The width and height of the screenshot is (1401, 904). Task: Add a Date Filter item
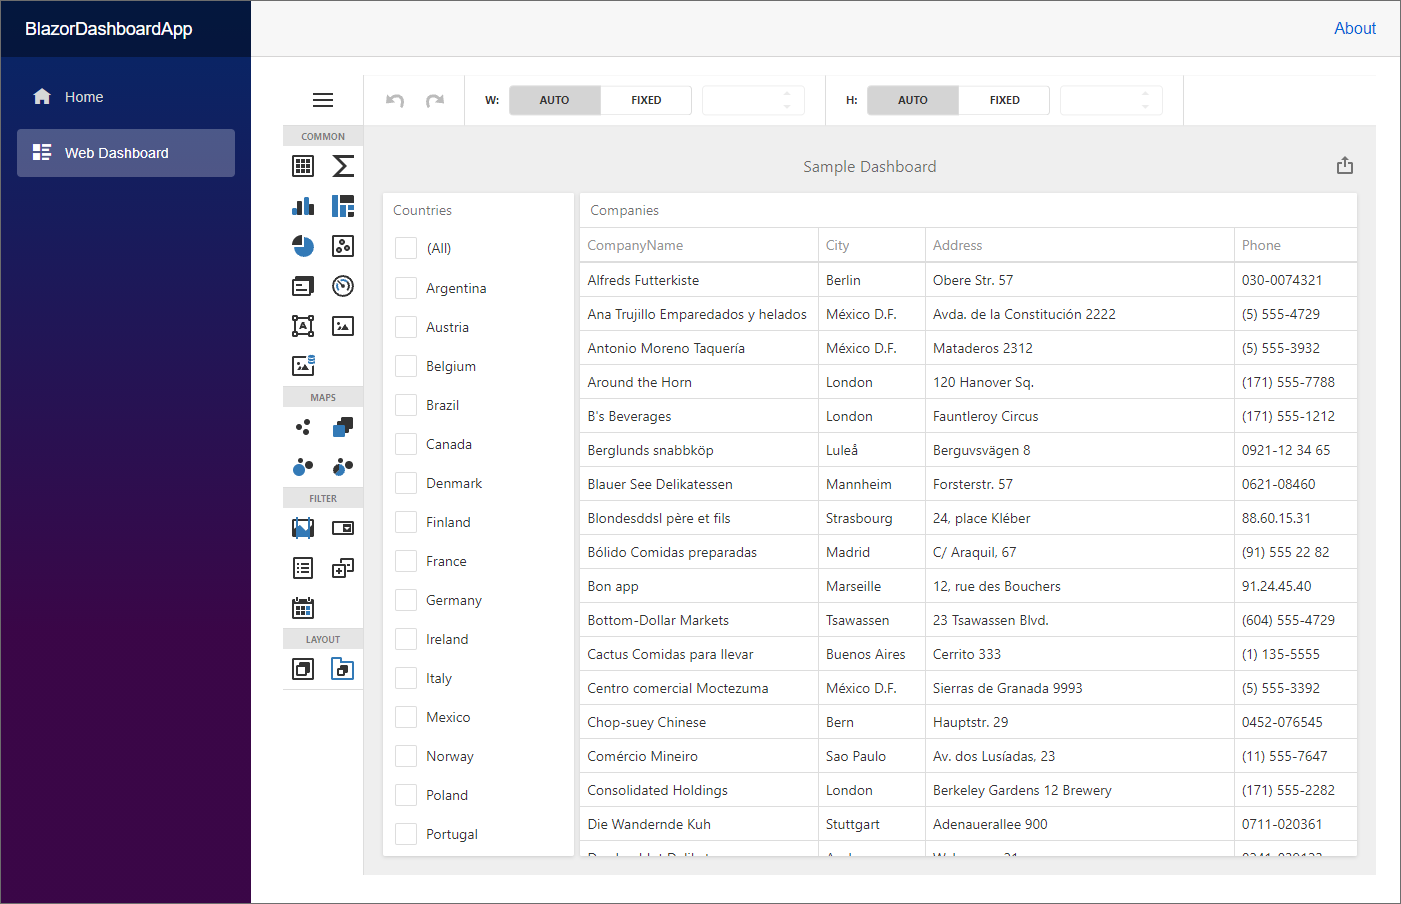[x=303, y=608]
